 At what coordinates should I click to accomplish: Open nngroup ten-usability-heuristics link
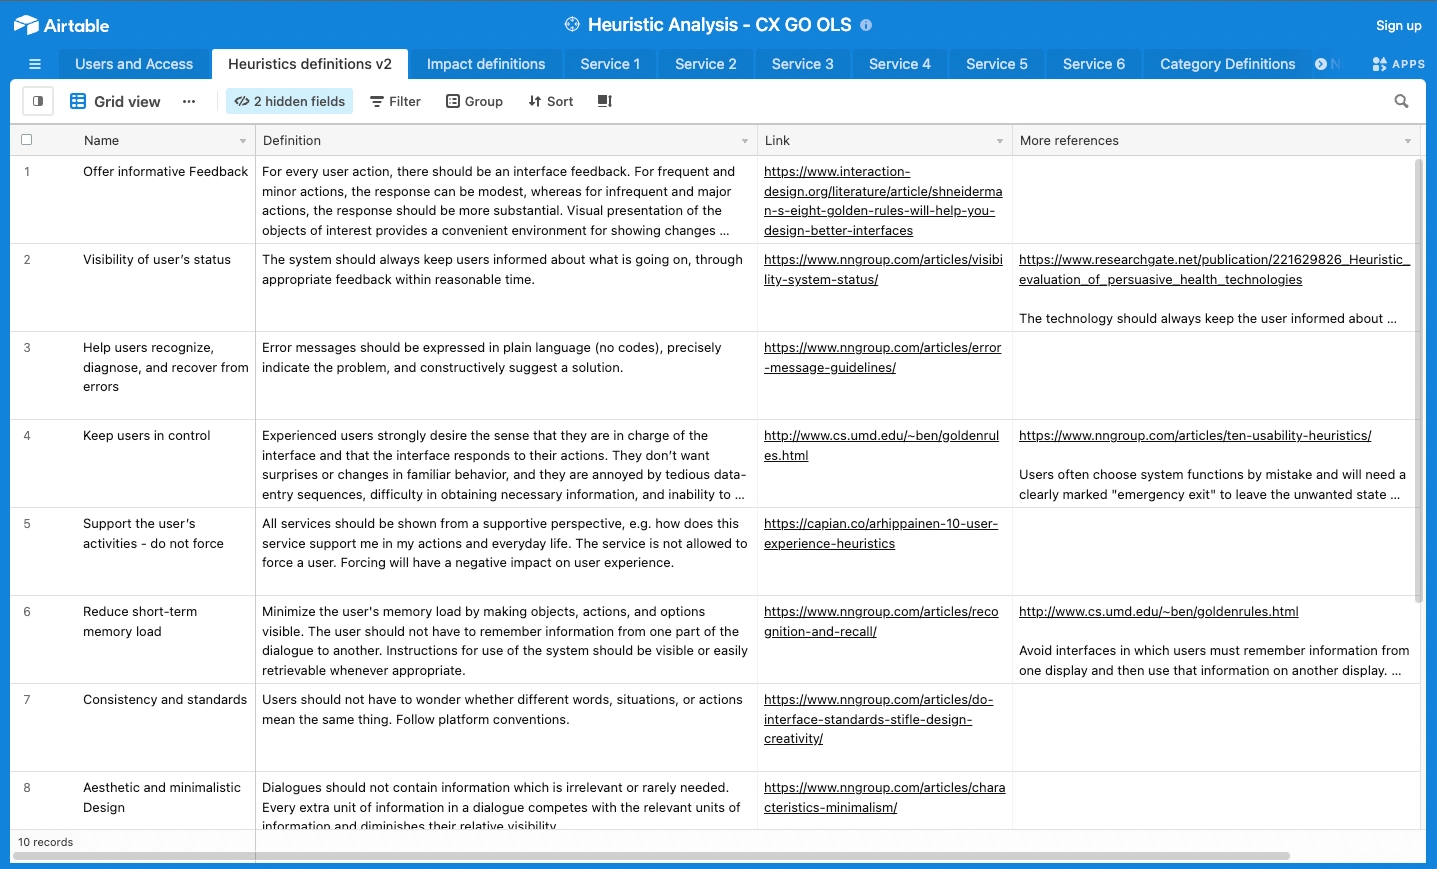(1195, 435)
